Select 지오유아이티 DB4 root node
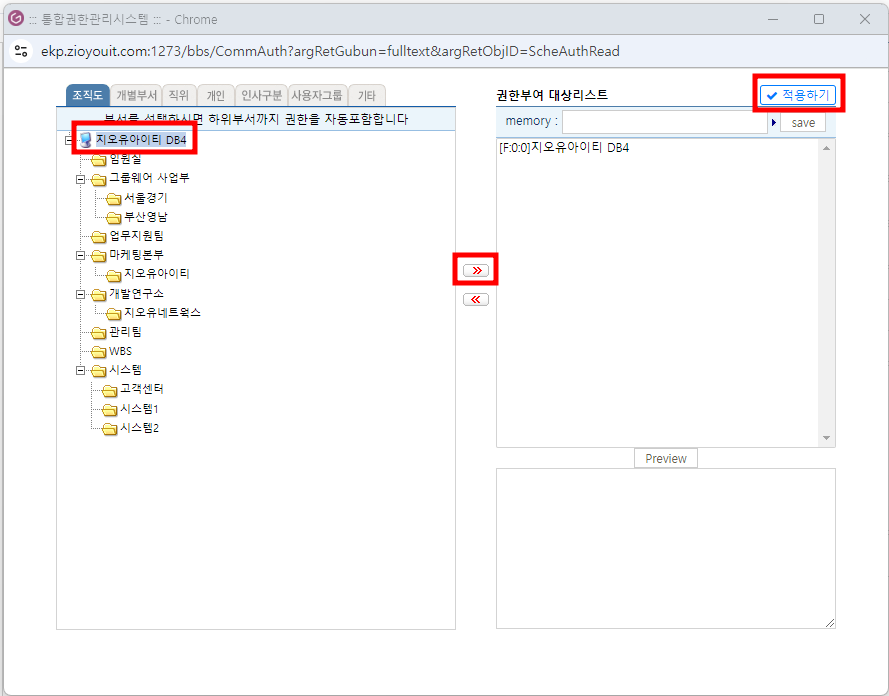The image size is (889, 696). (141, 139)
